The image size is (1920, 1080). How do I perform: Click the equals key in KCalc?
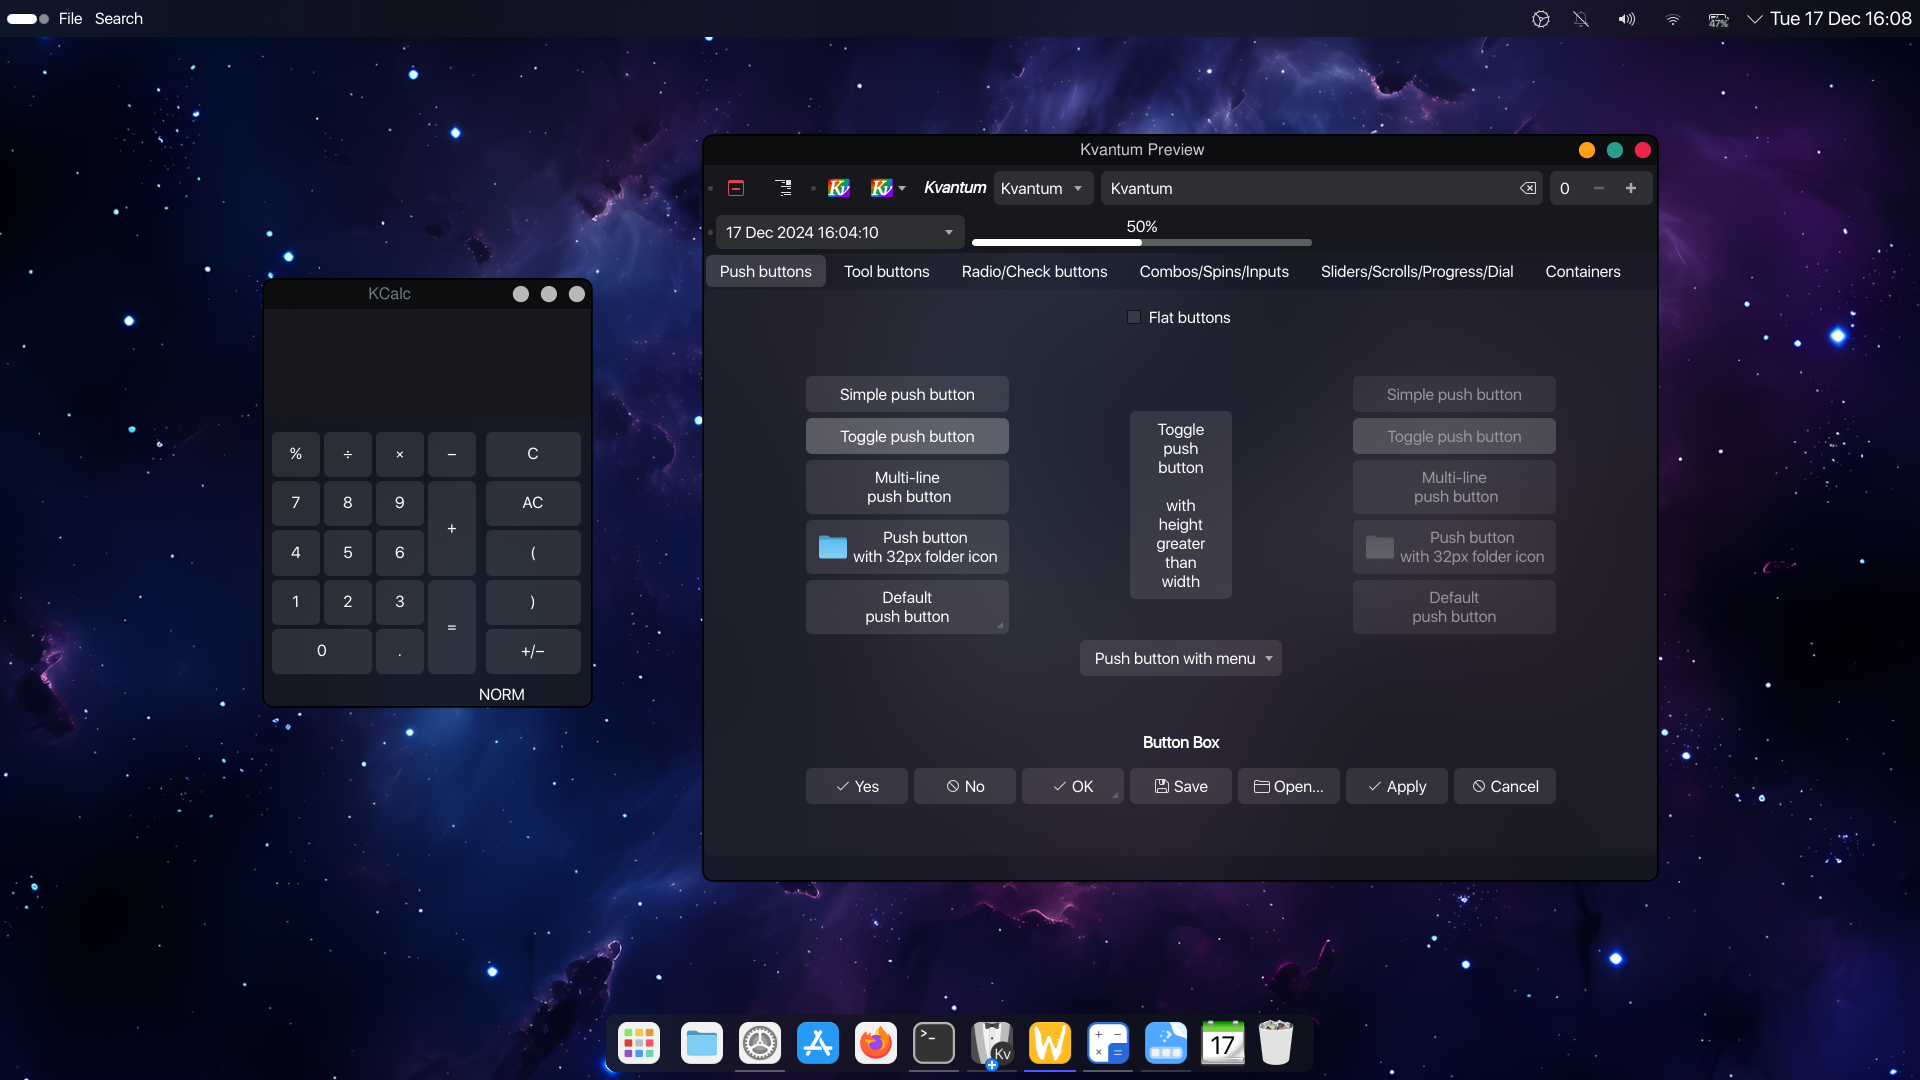(x=452, y=627)
